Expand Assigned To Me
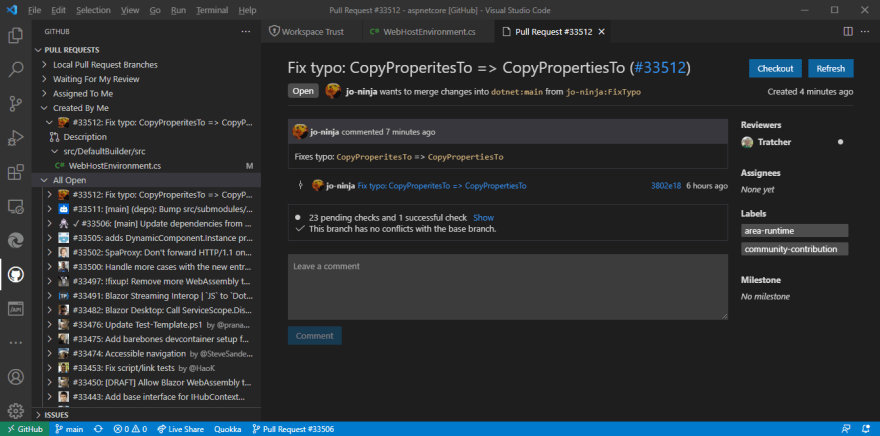Image resolution: width=880 pixels, height=436 pixels. click(44, 94)
